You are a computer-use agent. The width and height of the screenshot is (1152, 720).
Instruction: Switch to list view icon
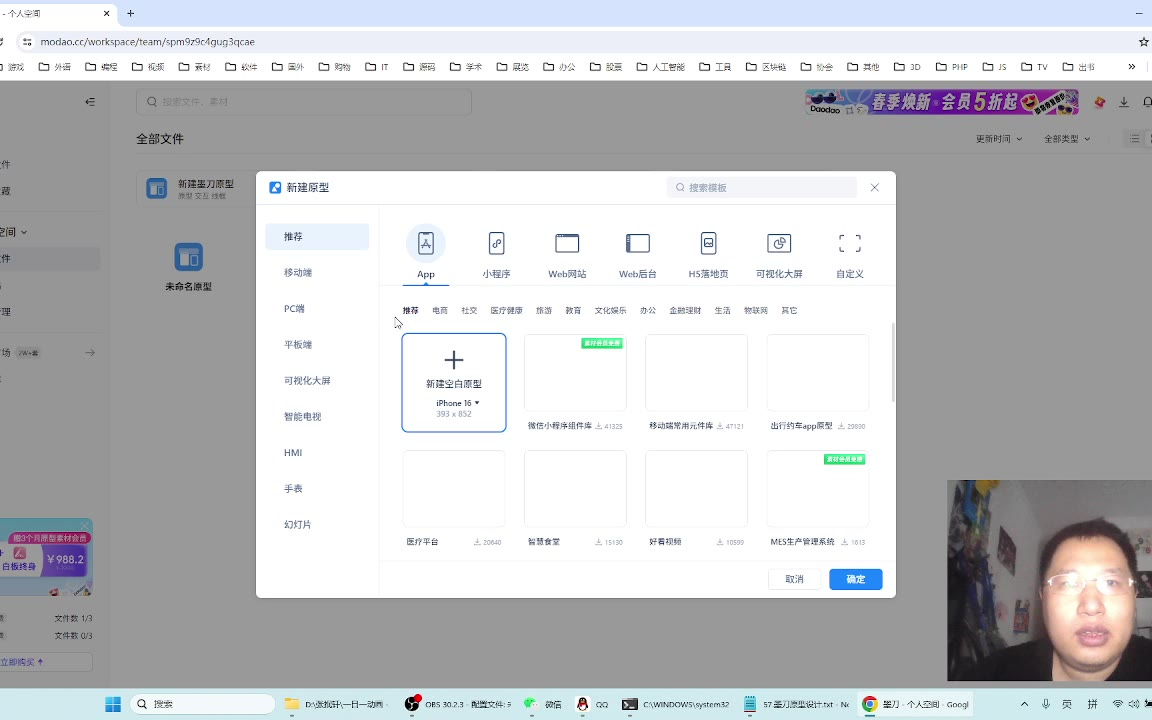(x=1134, y=139)
